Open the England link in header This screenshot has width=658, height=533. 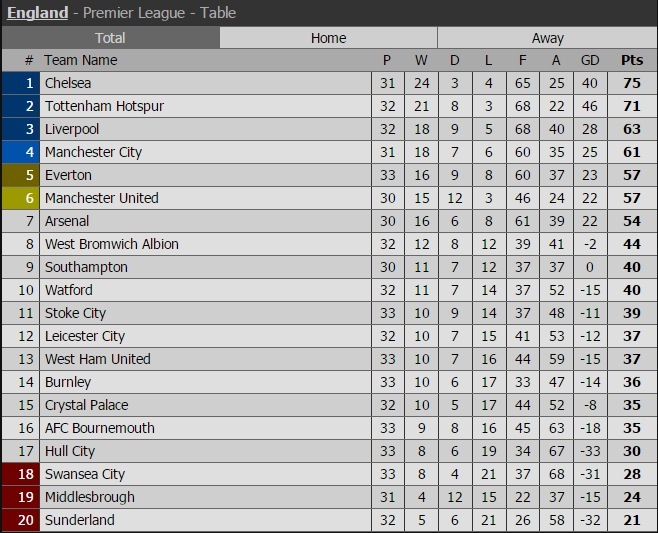[38, 13]
